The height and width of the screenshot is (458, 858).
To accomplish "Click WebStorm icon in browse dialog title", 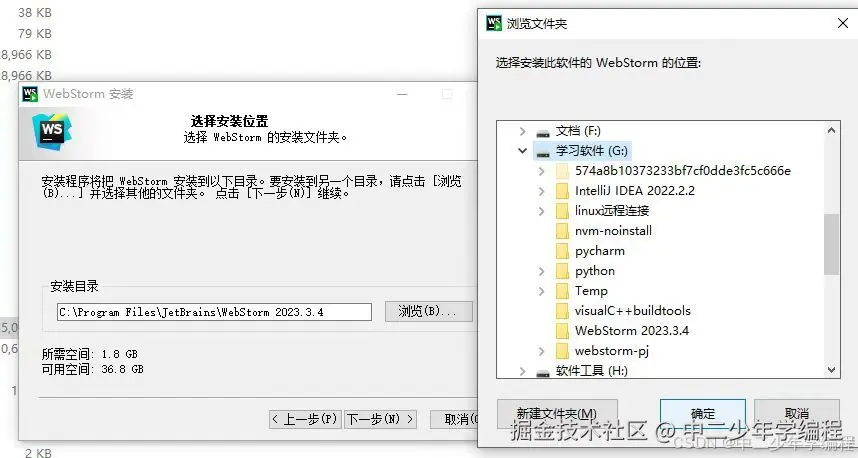I will click(x=494, y=23).
